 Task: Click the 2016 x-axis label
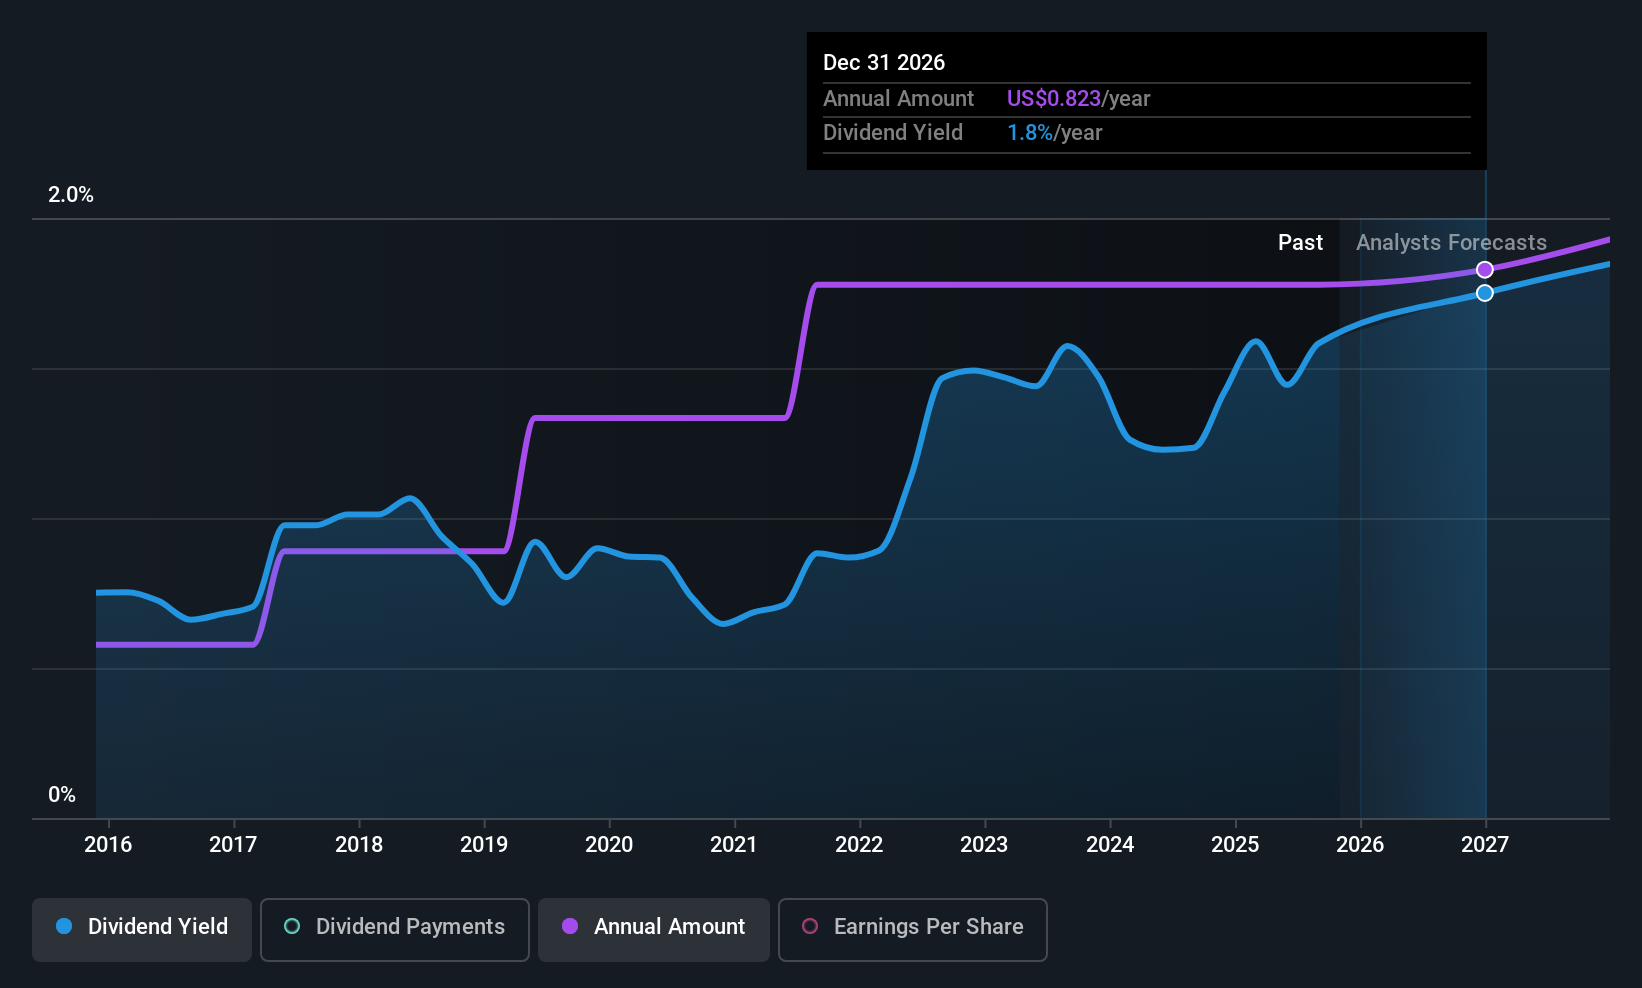(x=108, y=844)
